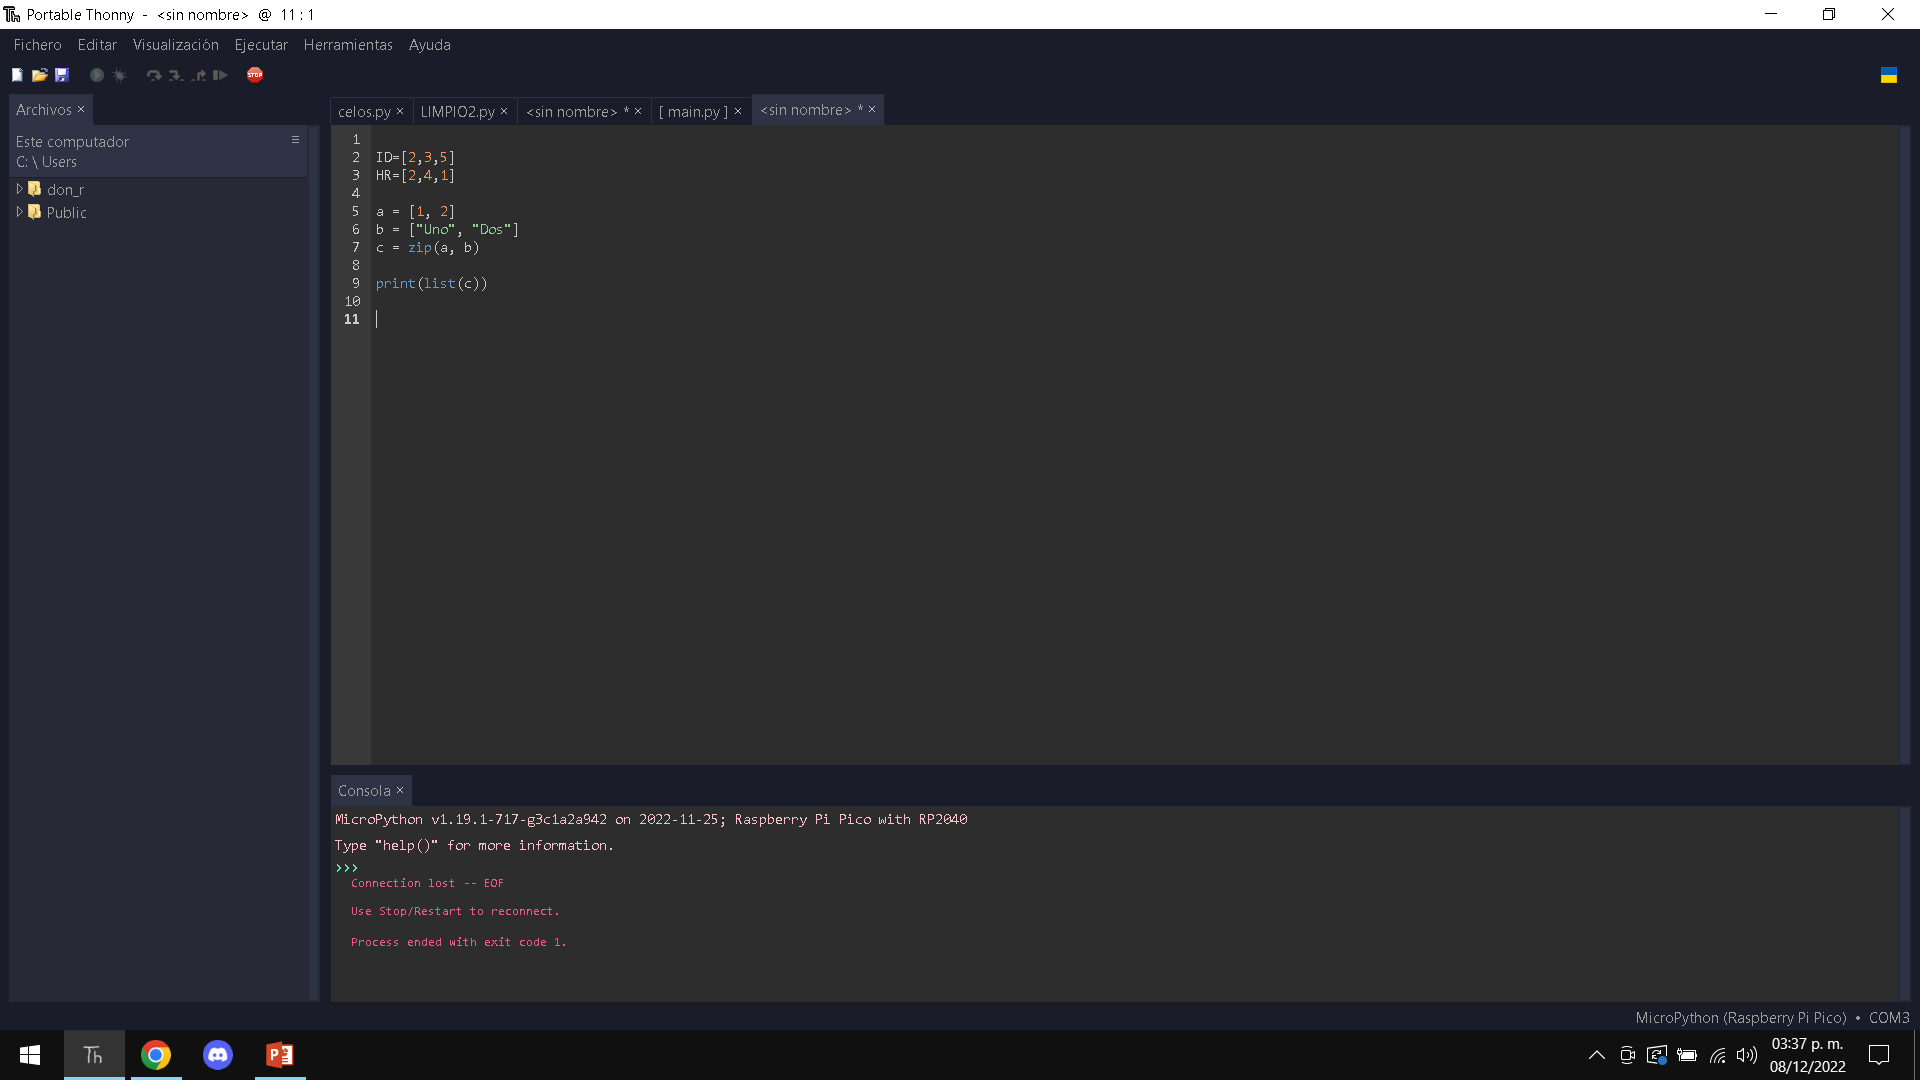This screenshot has width=1920, height=1080.
Task: Click Thonny icon in the taskbar
Action: (94, 1055)
